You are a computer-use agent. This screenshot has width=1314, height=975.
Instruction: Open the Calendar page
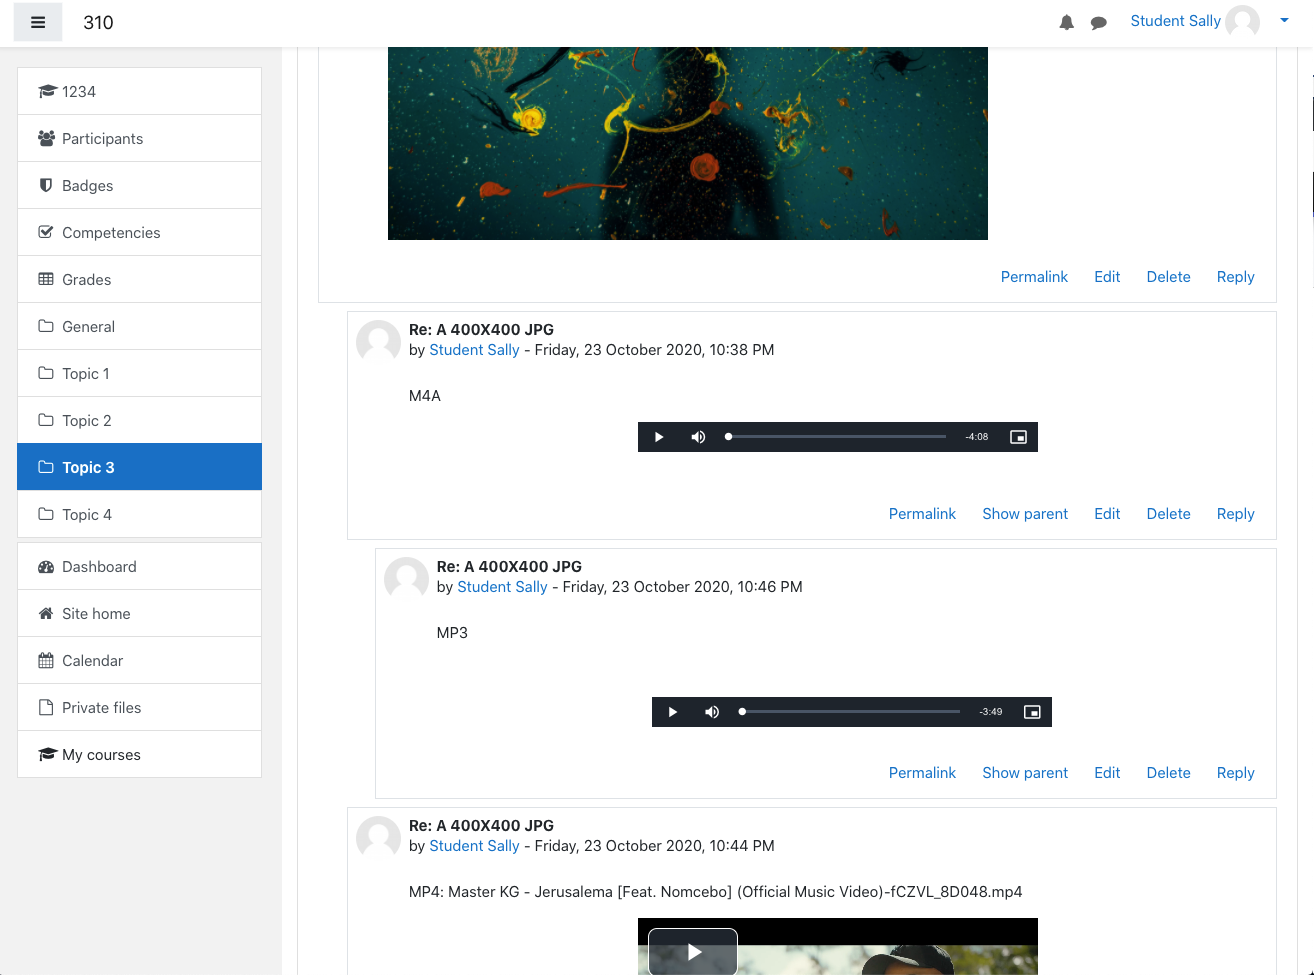(140, 660)
